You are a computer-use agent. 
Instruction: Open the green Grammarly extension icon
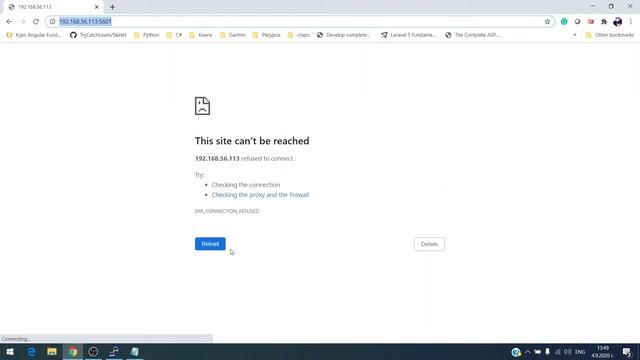point(564,22)
